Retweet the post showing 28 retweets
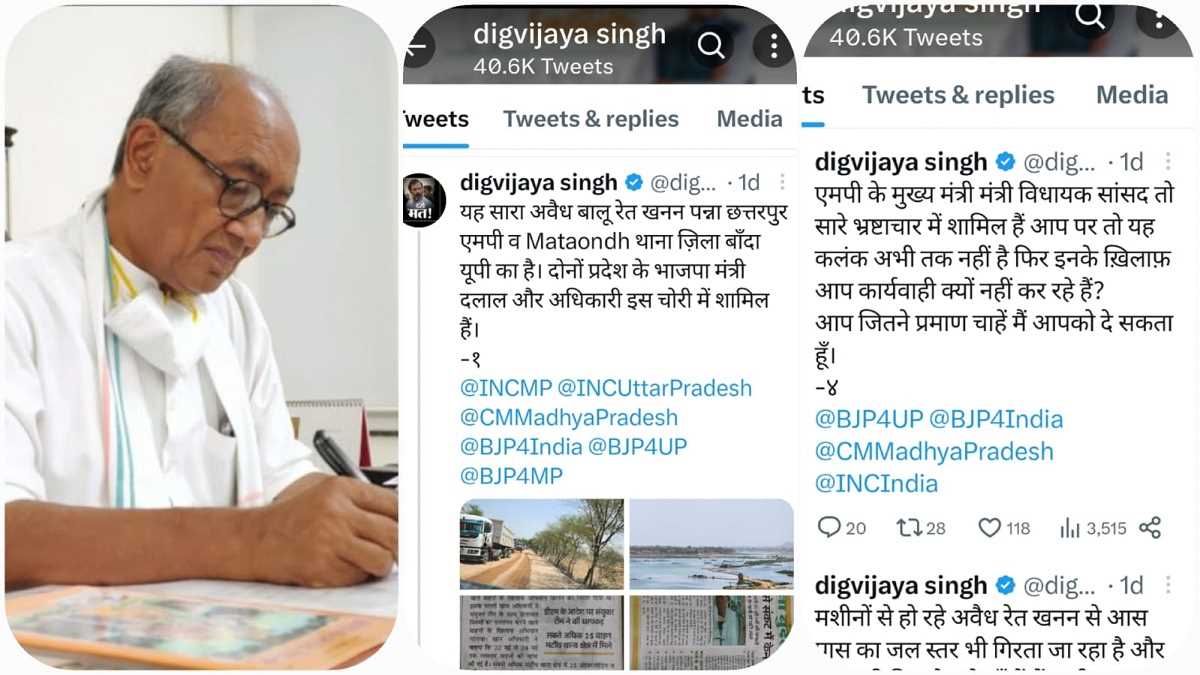 click(x=921, y=527)
